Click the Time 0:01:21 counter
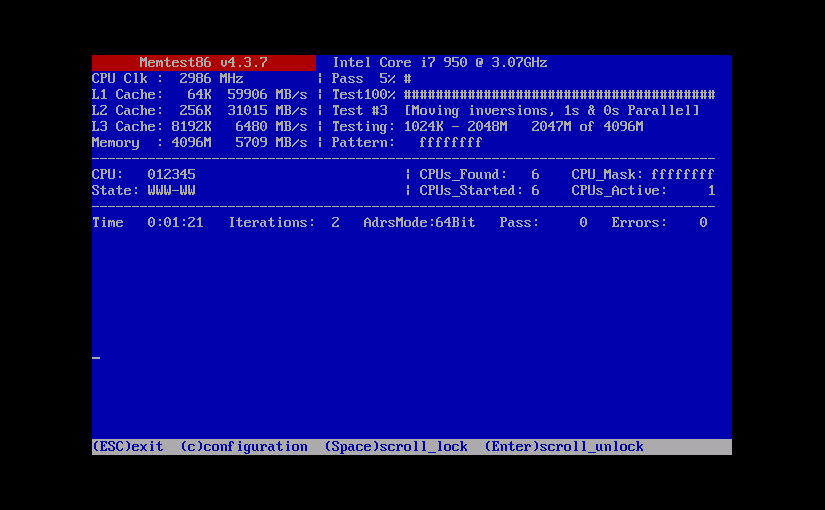The image size is (825, 510). [175, 223]
